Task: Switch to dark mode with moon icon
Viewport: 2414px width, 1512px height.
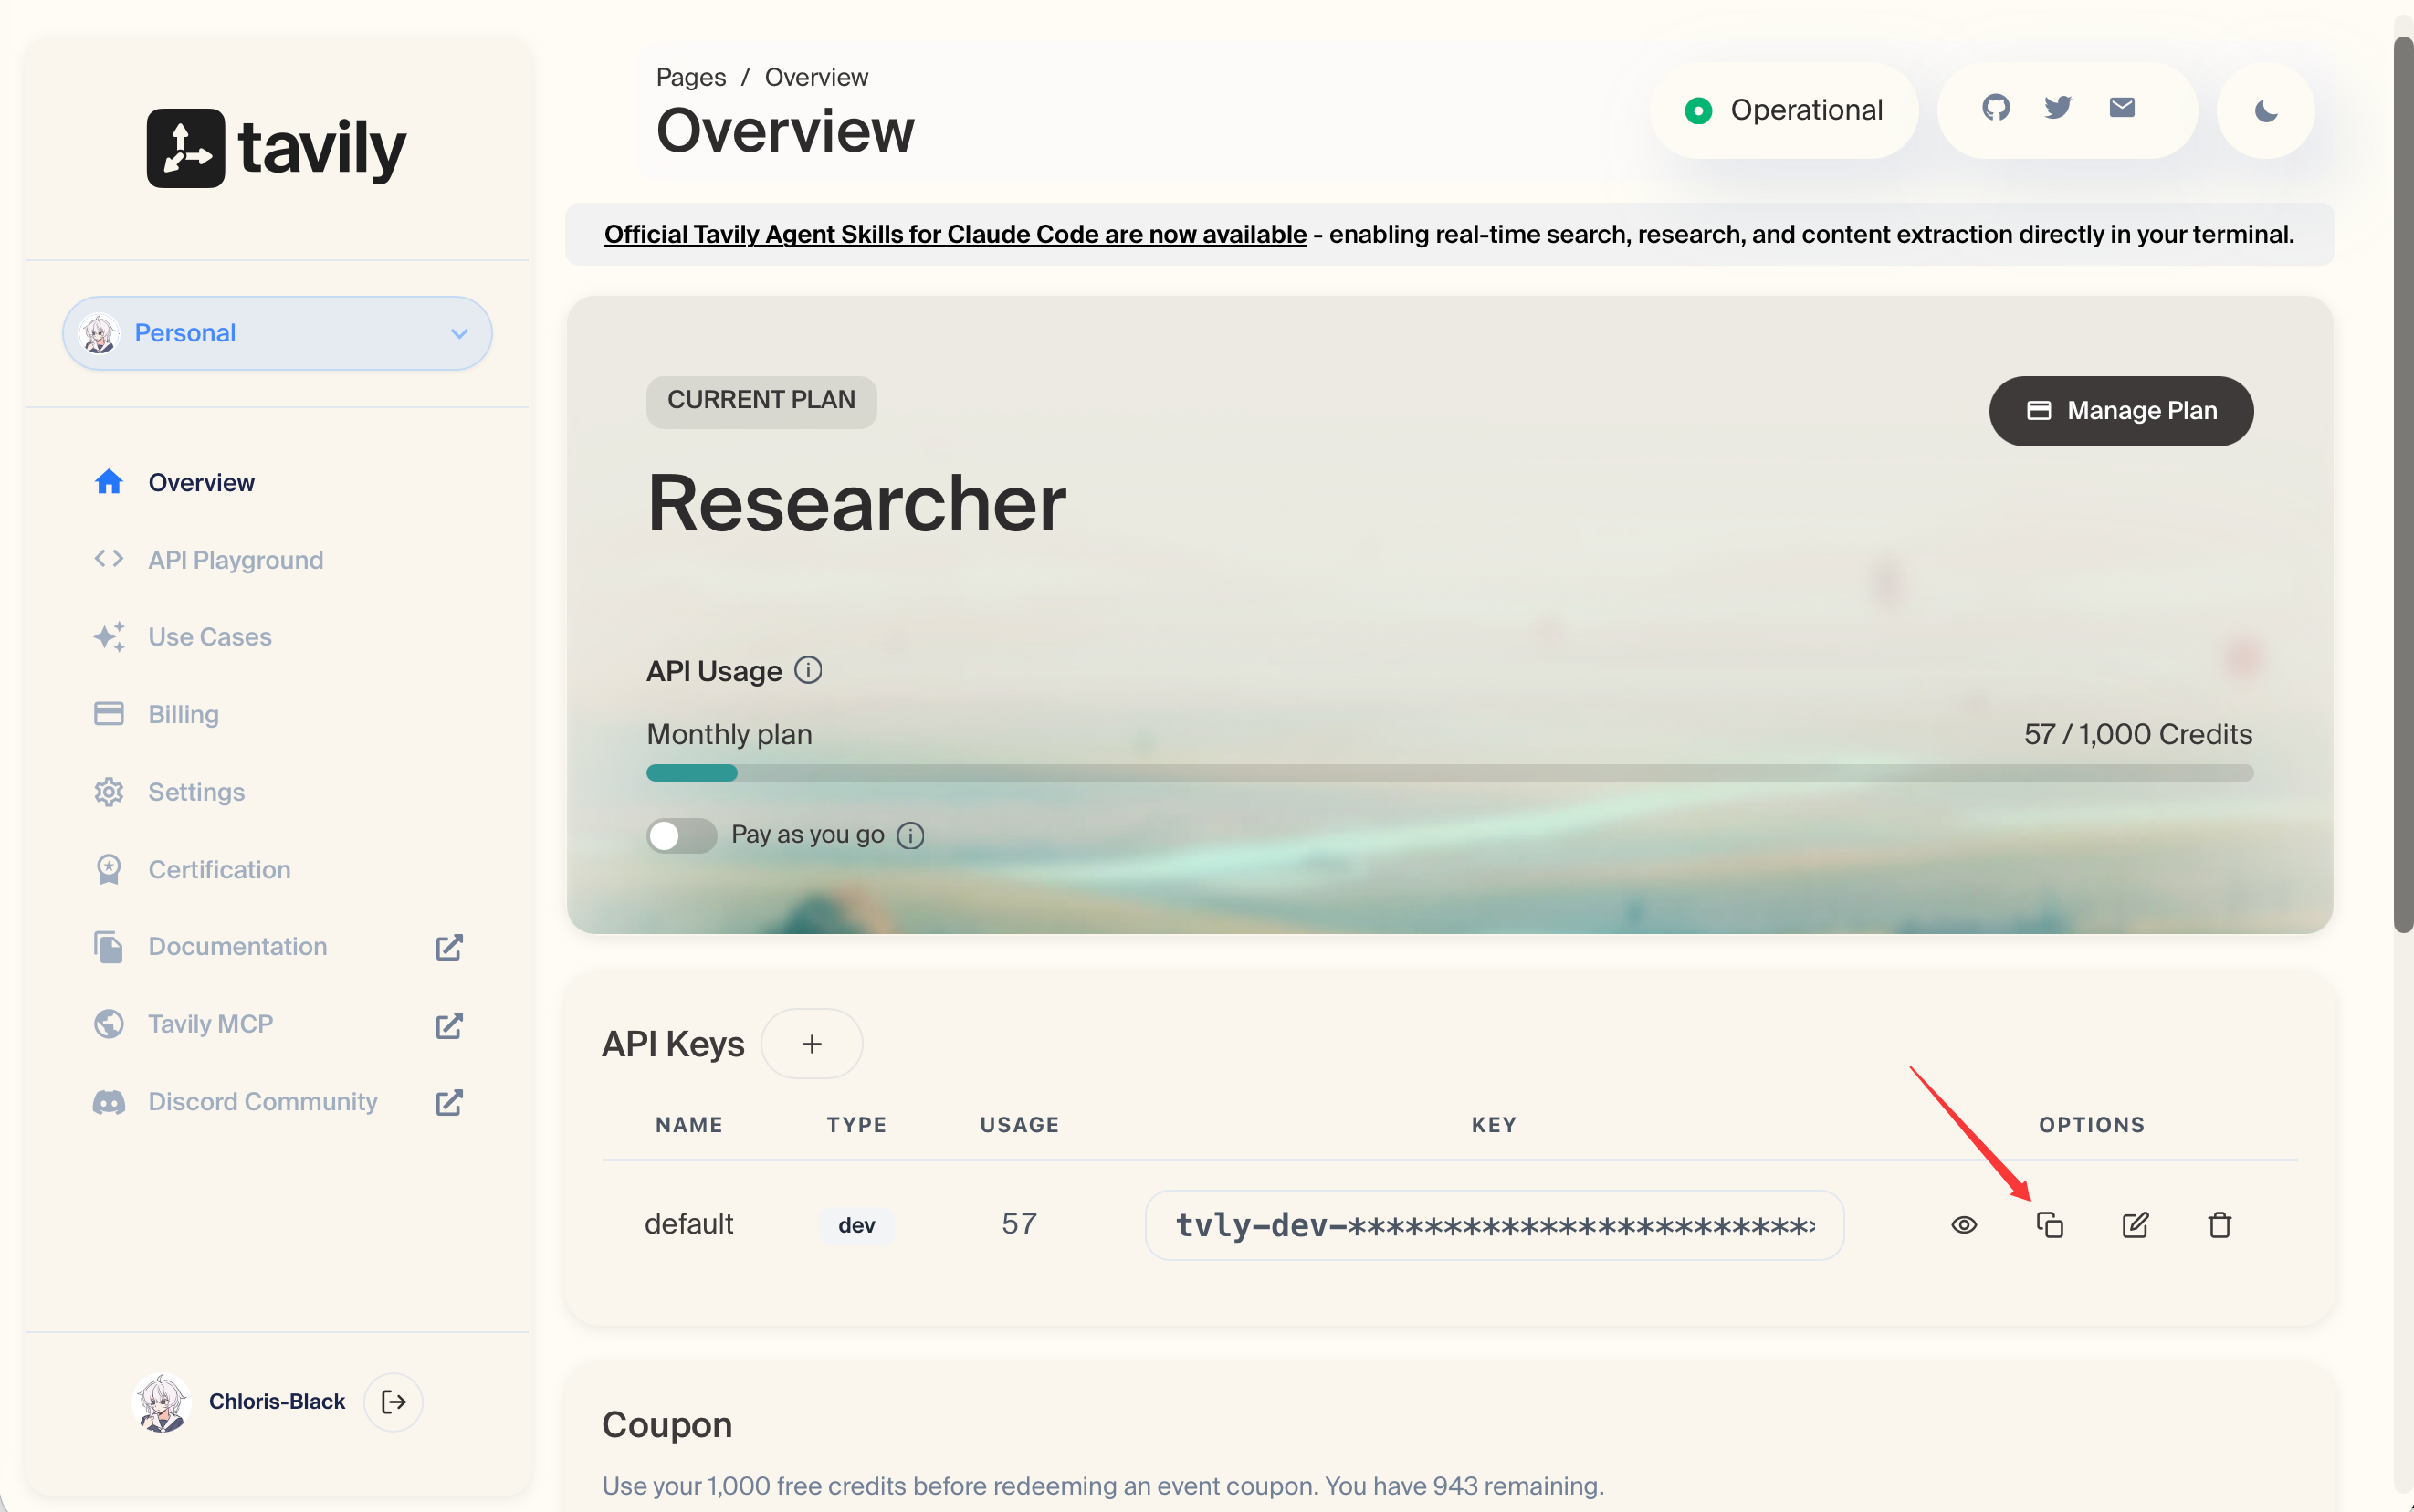Action: coord(2266,111)
